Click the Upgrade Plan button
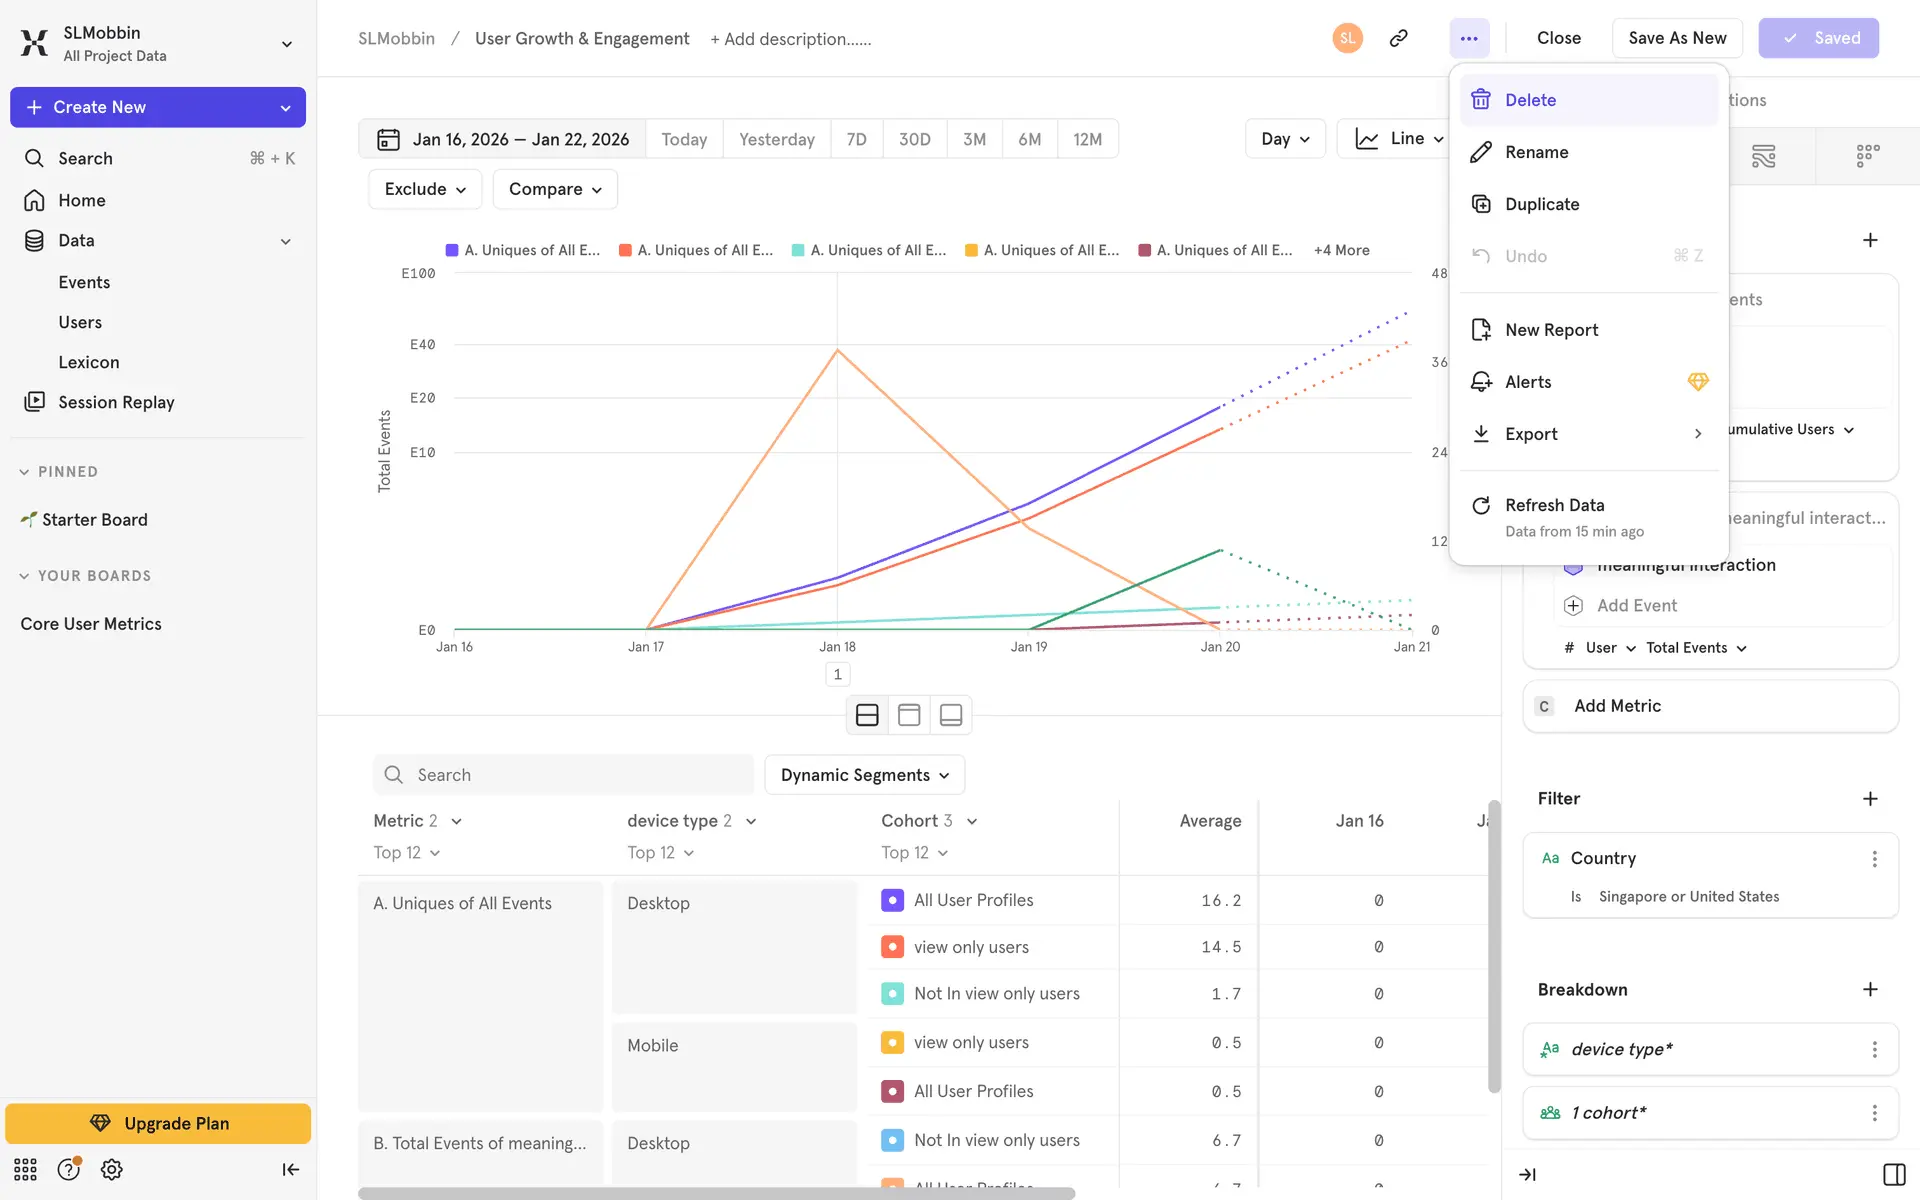This screenshot has width=1920, height=1200. 158,1123
